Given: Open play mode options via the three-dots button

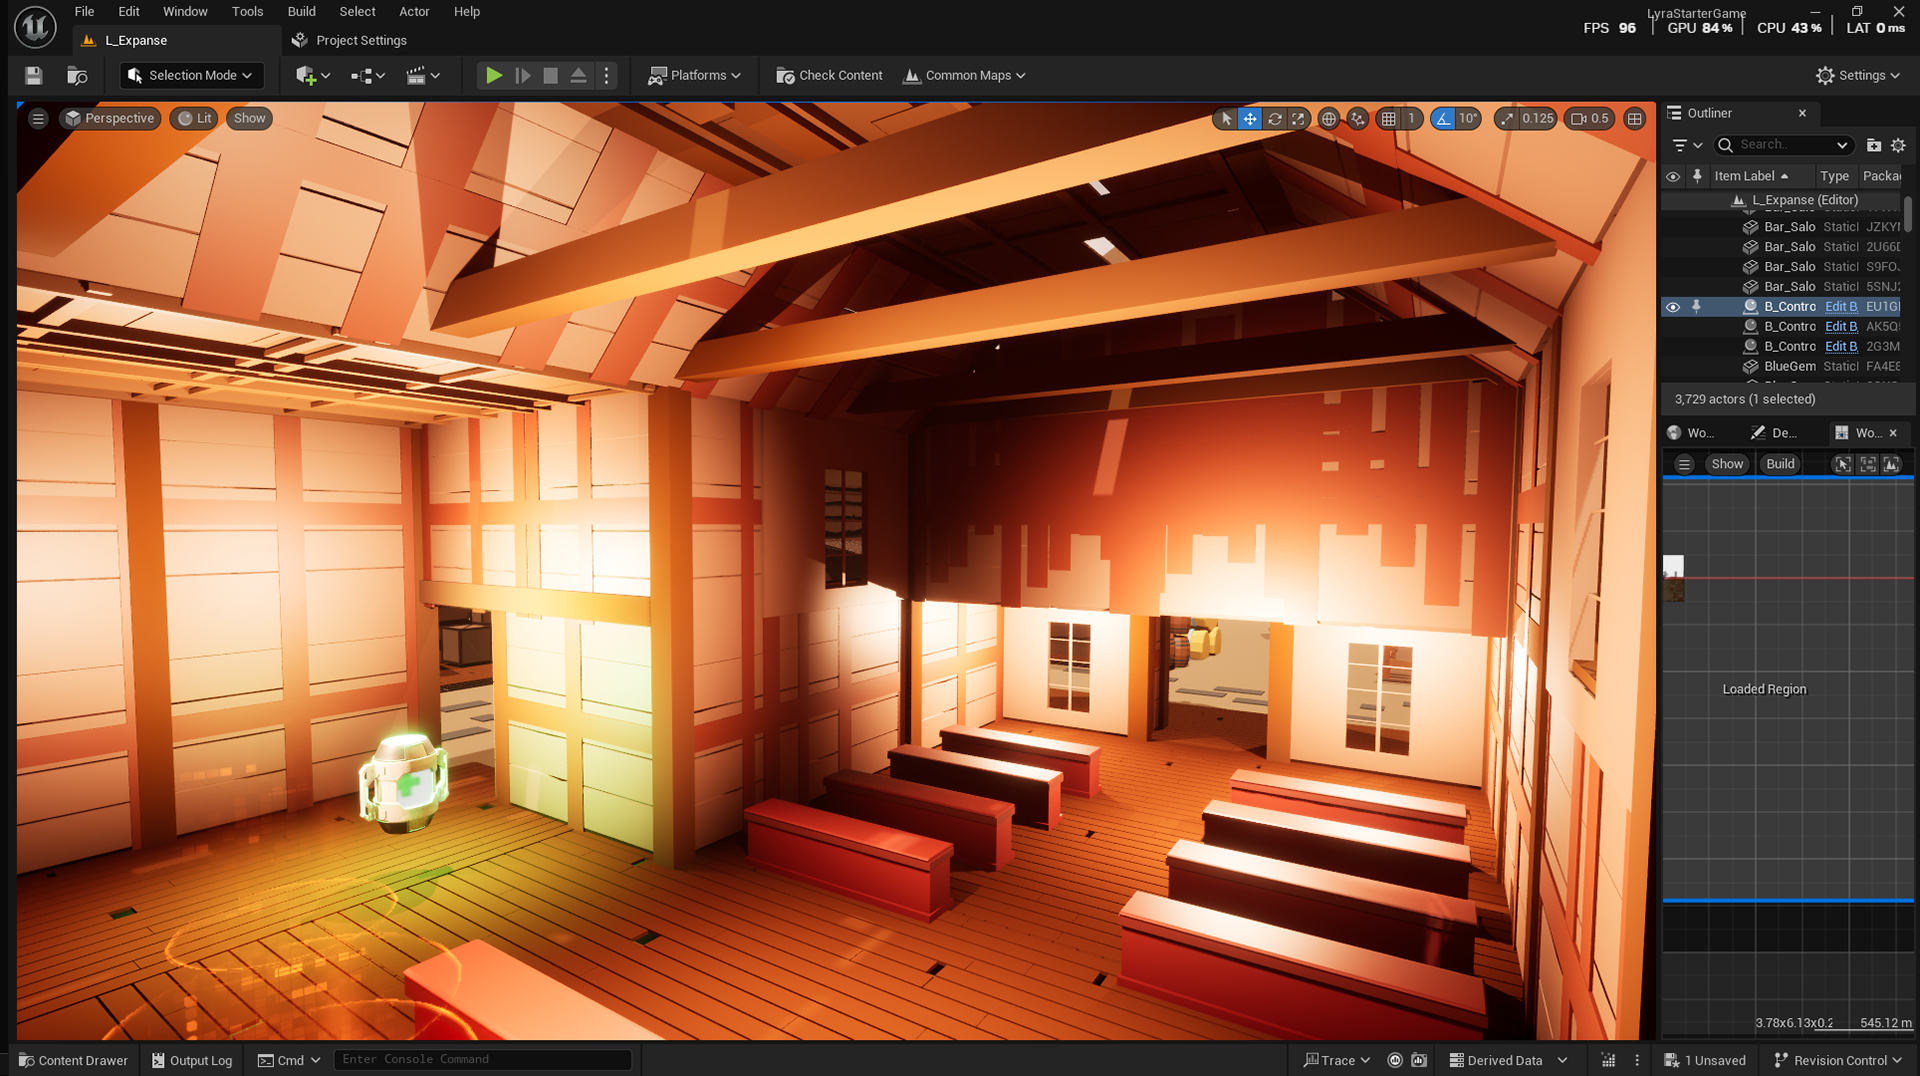Looking at the screenshot, I should click(606, 75).
